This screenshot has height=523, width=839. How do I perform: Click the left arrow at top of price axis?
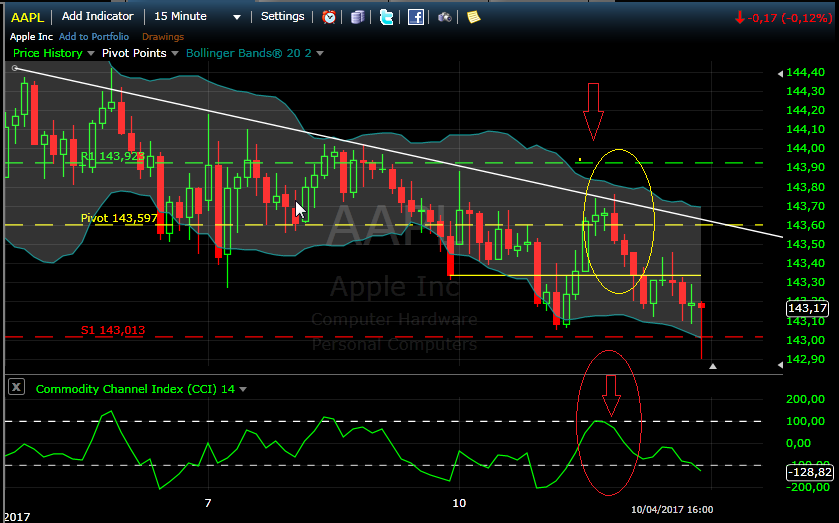point(780,73)
